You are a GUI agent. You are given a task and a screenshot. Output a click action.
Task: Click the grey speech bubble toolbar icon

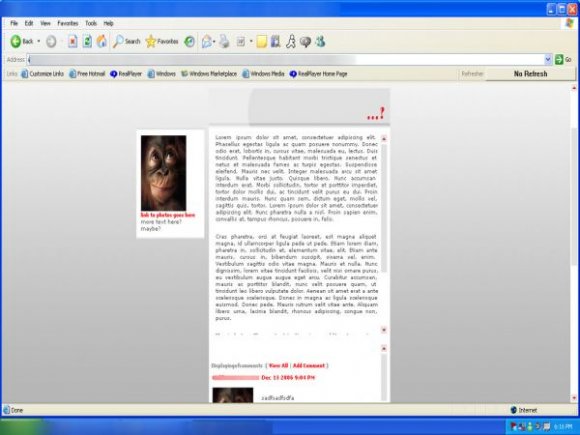click(x=305, y=42)
